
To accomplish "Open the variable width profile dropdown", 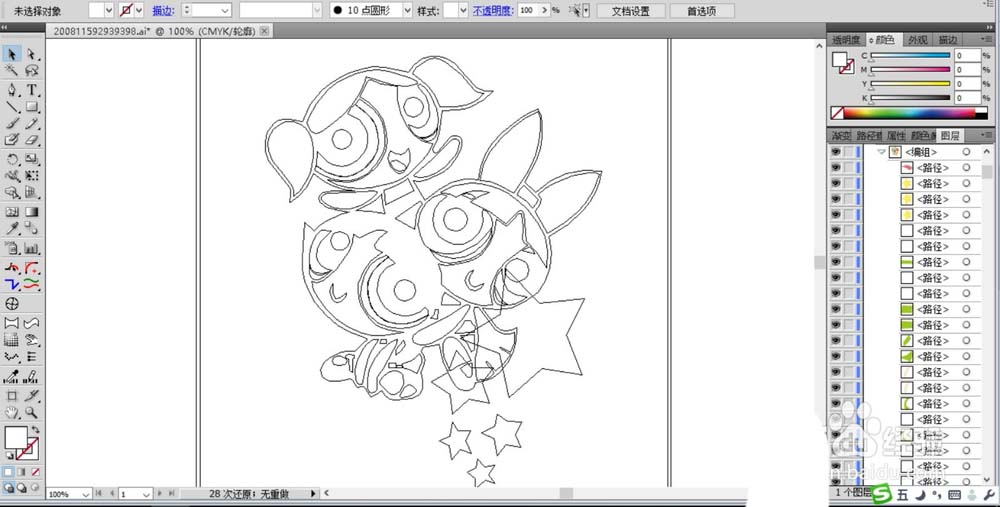I will [x=317, y=10].
